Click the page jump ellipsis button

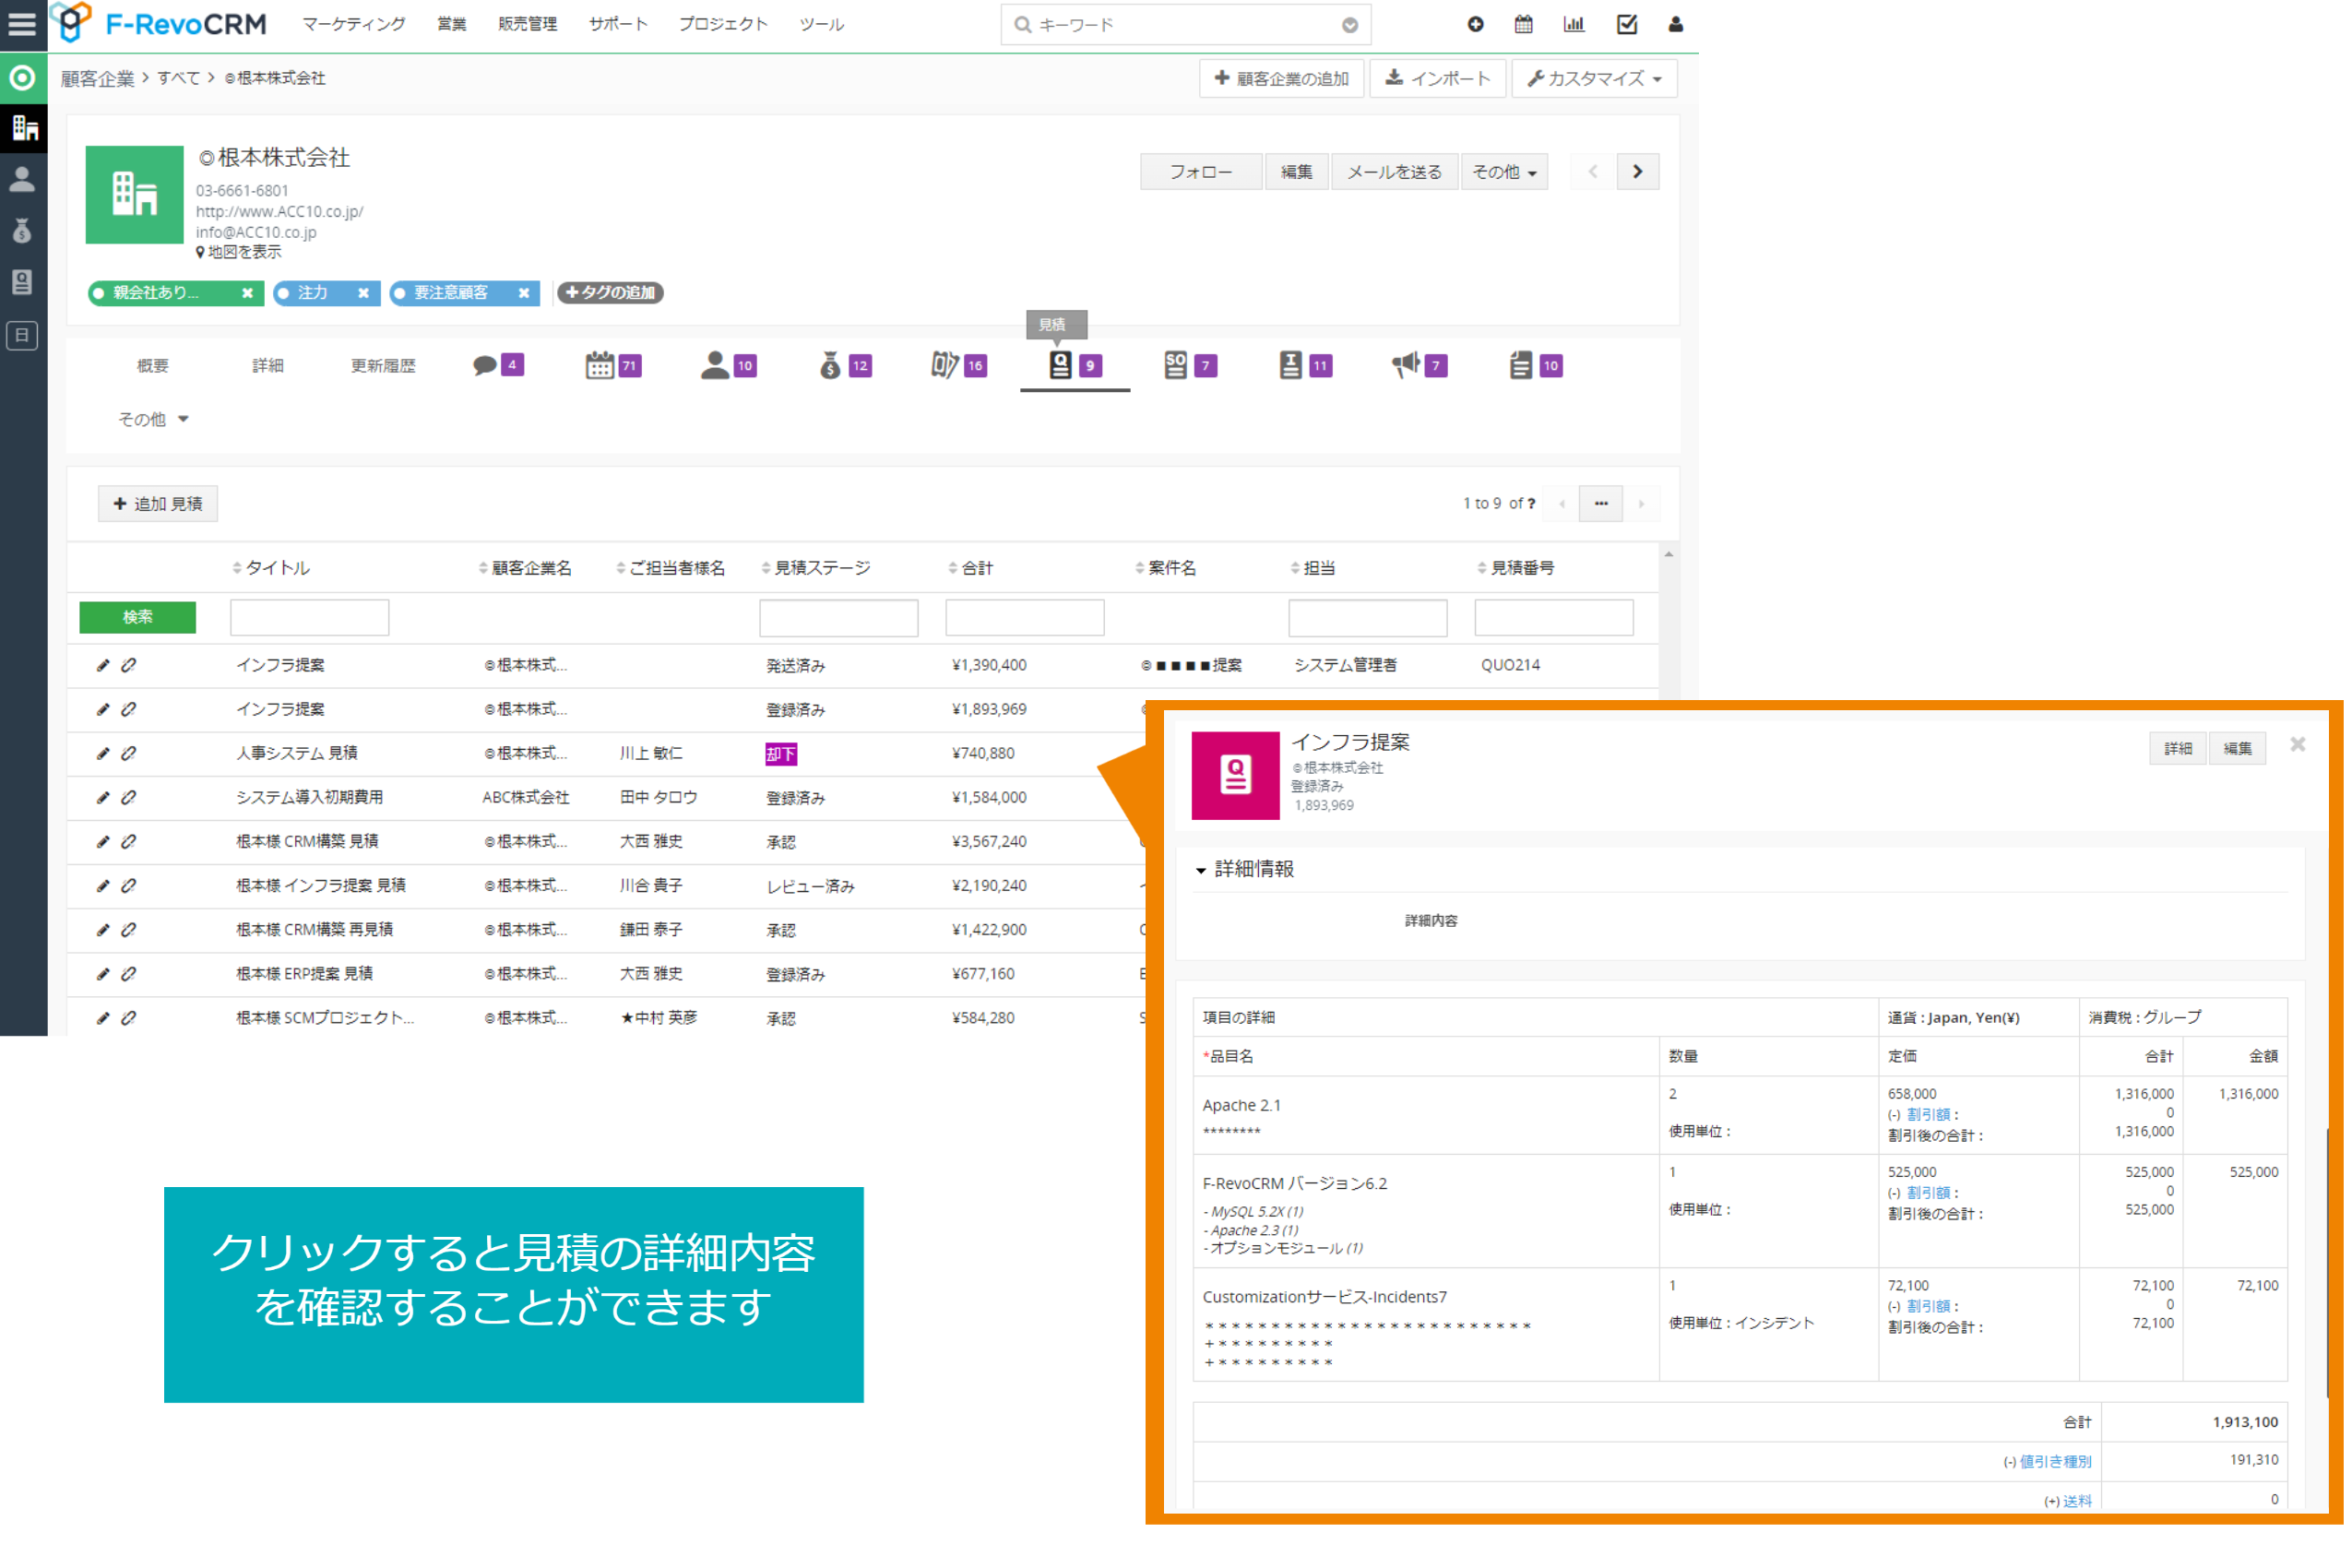tap(1600, 504)
